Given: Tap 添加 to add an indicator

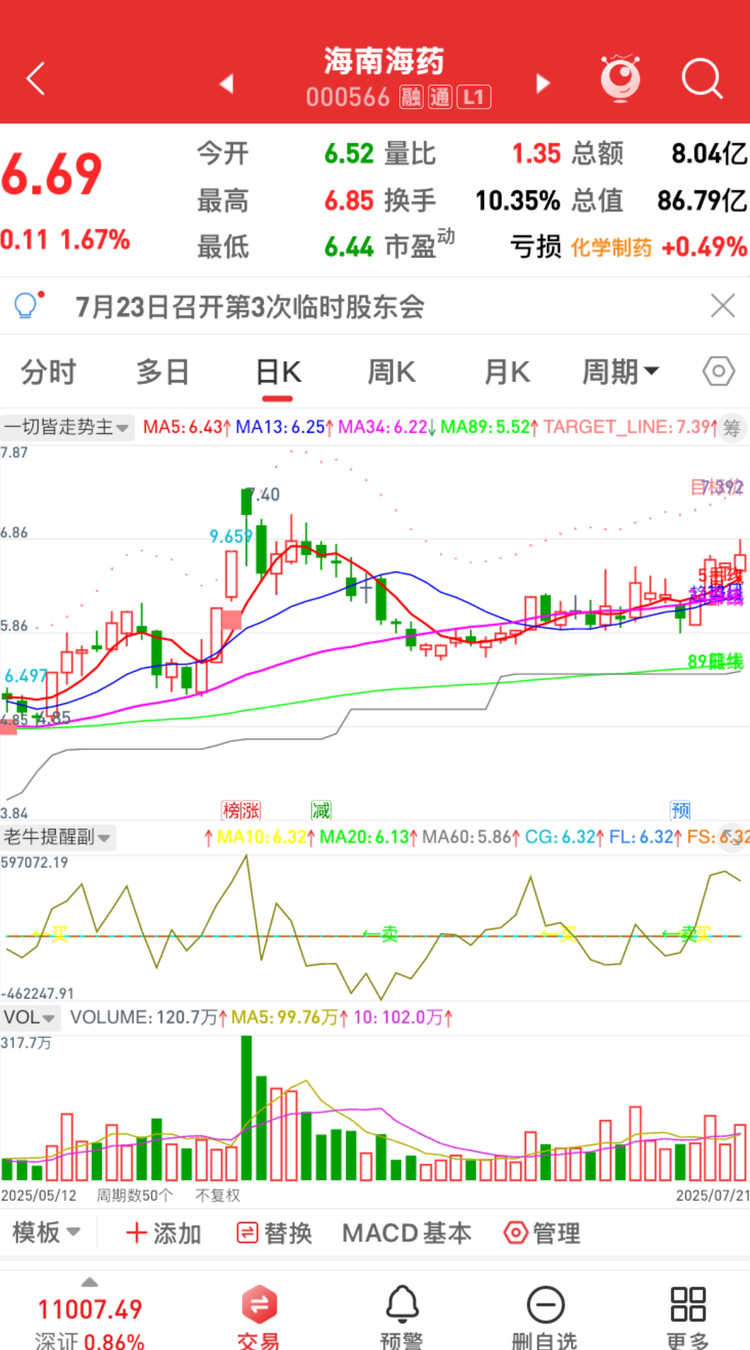Looking at the screenshot, I should point(163,1233).
